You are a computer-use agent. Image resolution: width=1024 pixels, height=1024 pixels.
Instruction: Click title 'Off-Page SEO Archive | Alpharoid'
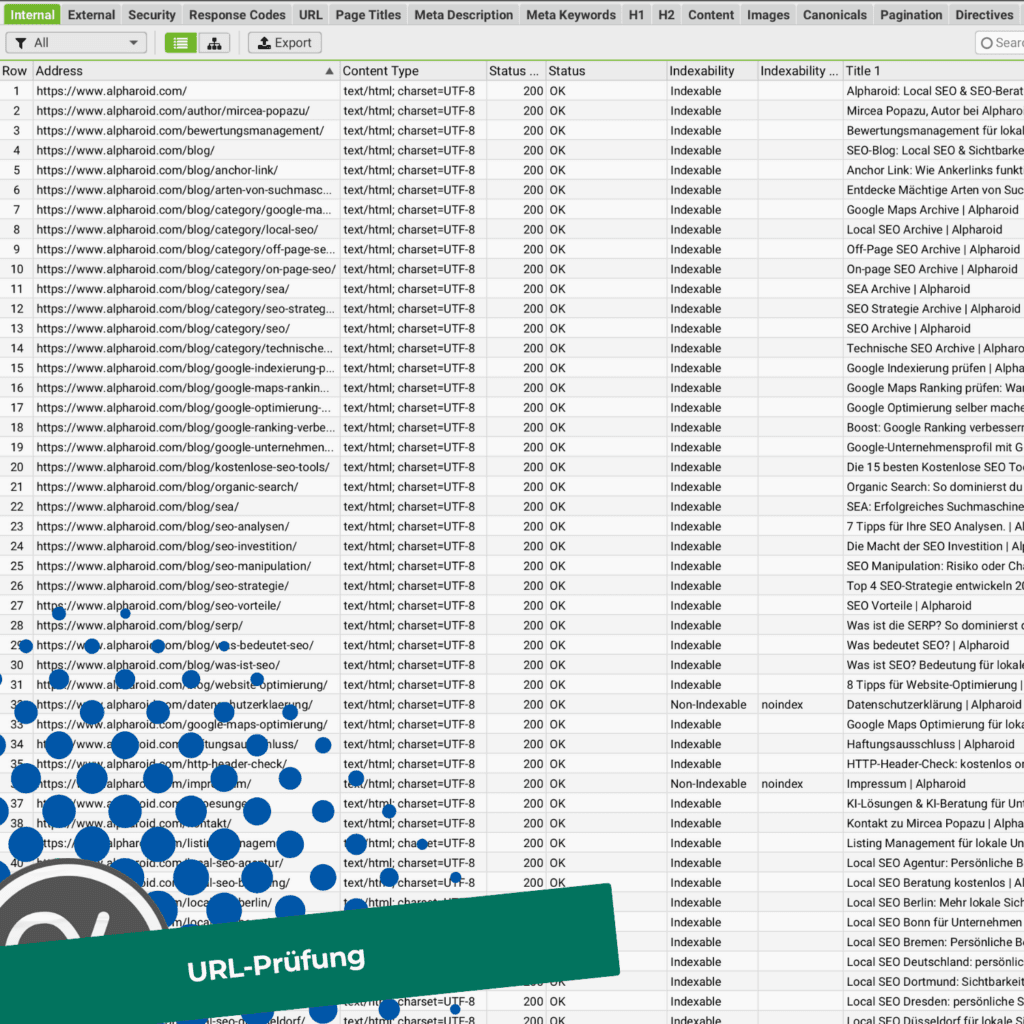coord(933,249)
